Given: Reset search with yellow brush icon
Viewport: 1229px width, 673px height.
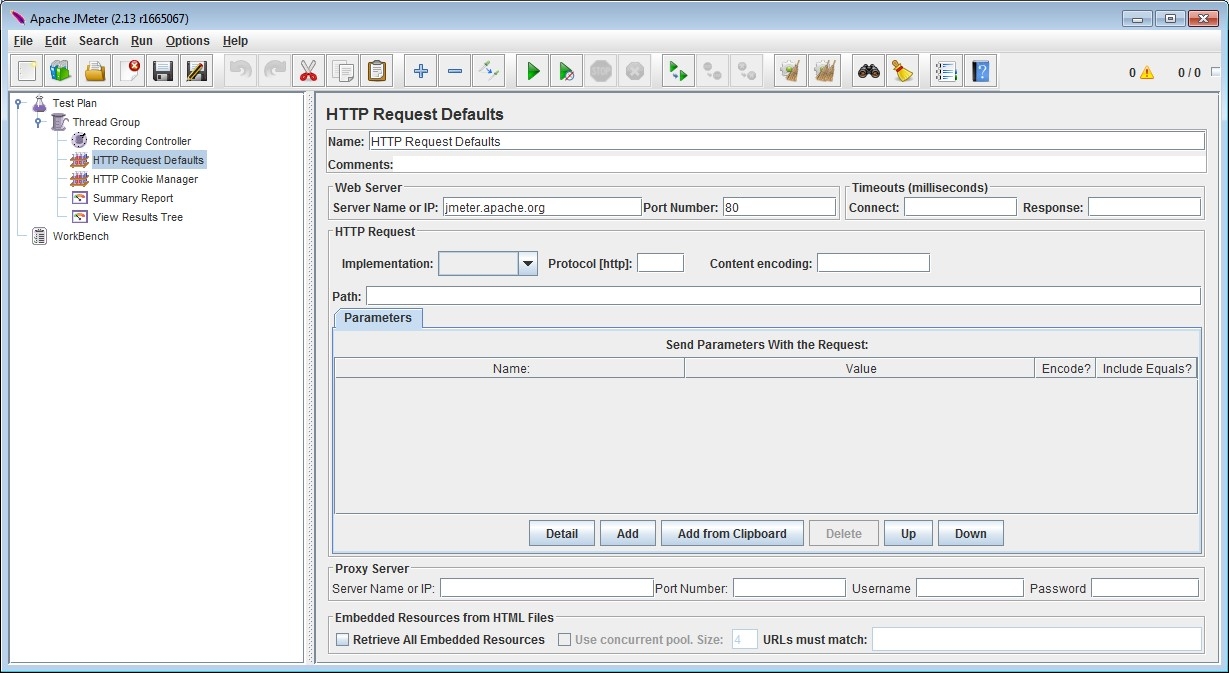Looking at the screenshot, I should pyautogui.click(x=903, y=71).
